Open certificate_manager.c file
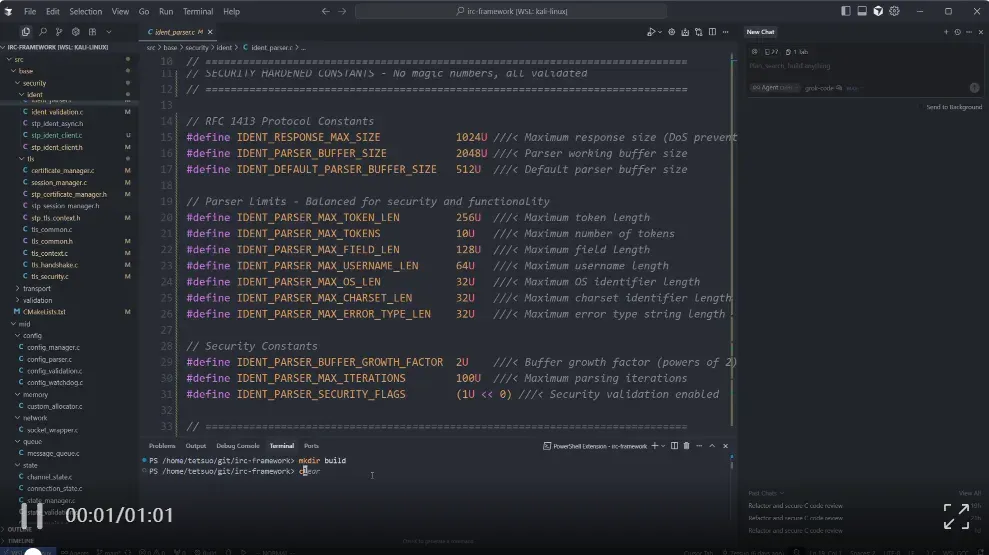Screen dimensions: 989x555 tap(62, 170)
